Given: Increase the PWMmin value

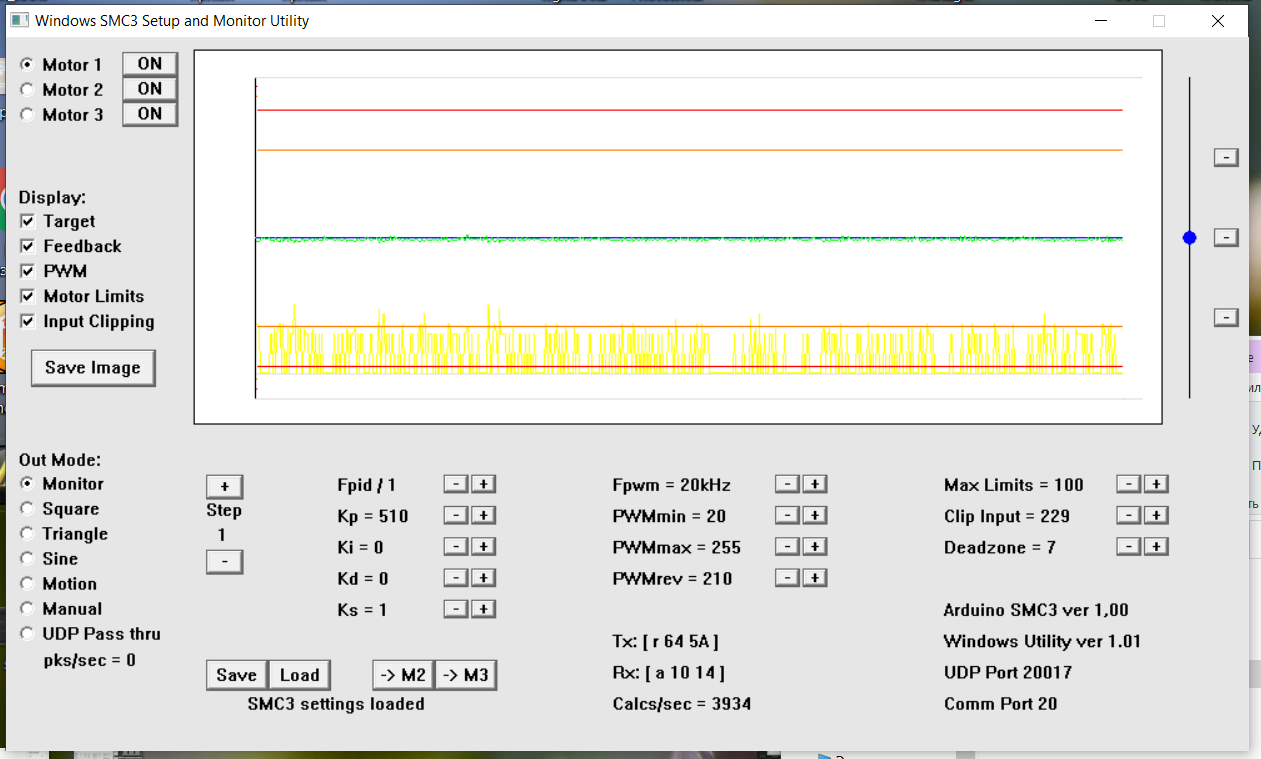Looking at the screenshot, I should (x=815, y=515).
